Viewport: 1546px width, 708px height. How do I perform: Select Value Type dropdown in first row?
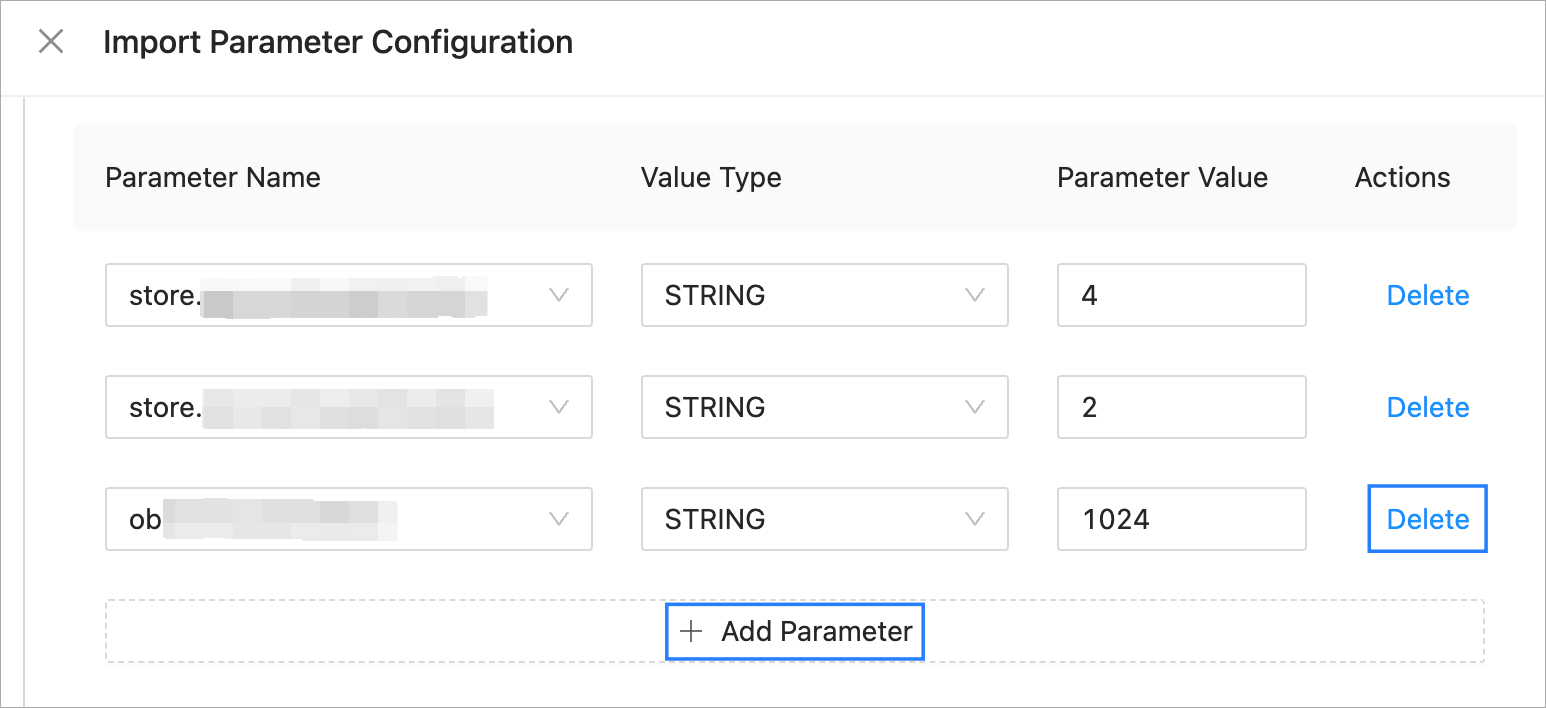tap(800, 295)
